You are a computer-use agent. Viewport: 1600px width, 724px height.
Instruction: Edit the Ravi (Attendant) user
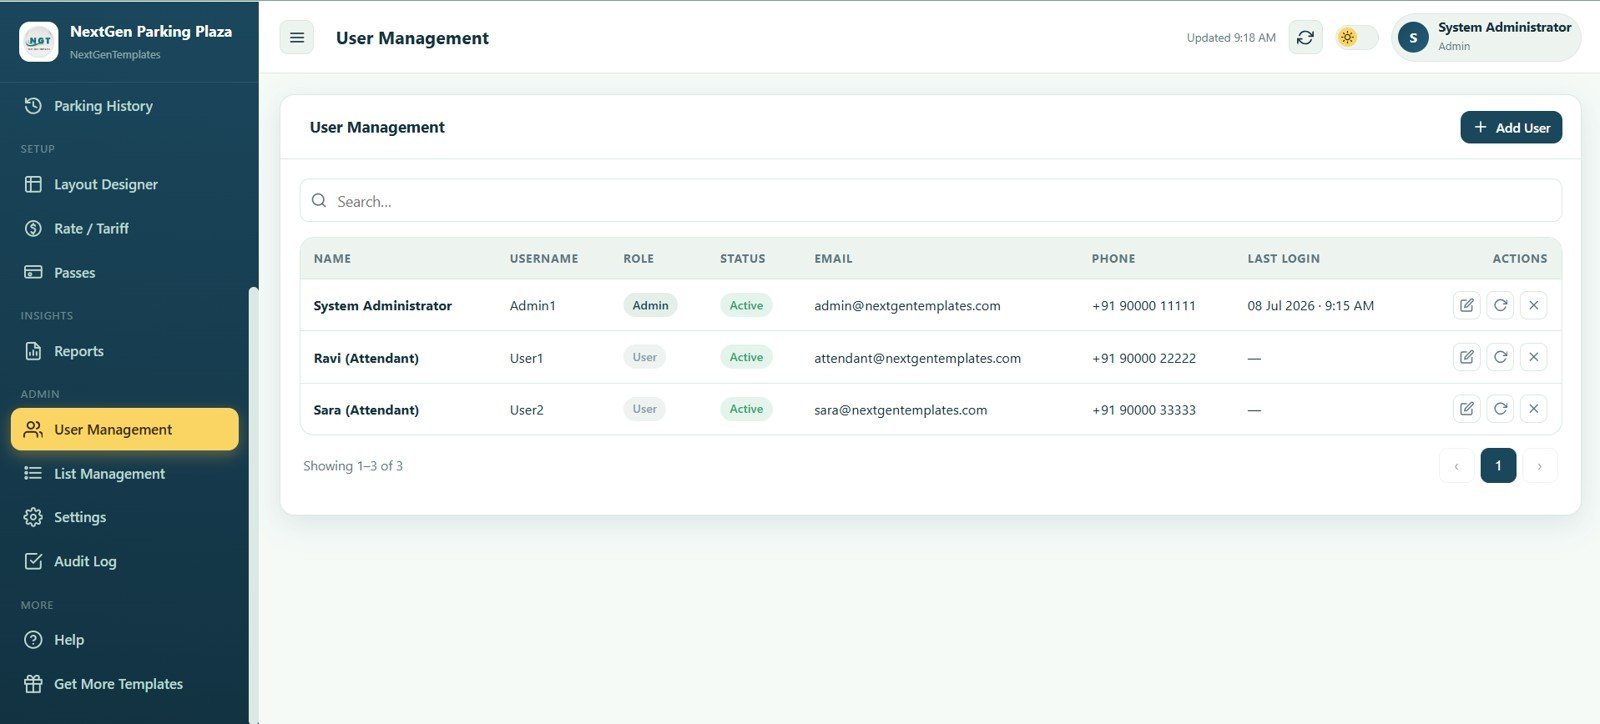coord(1466,357)
